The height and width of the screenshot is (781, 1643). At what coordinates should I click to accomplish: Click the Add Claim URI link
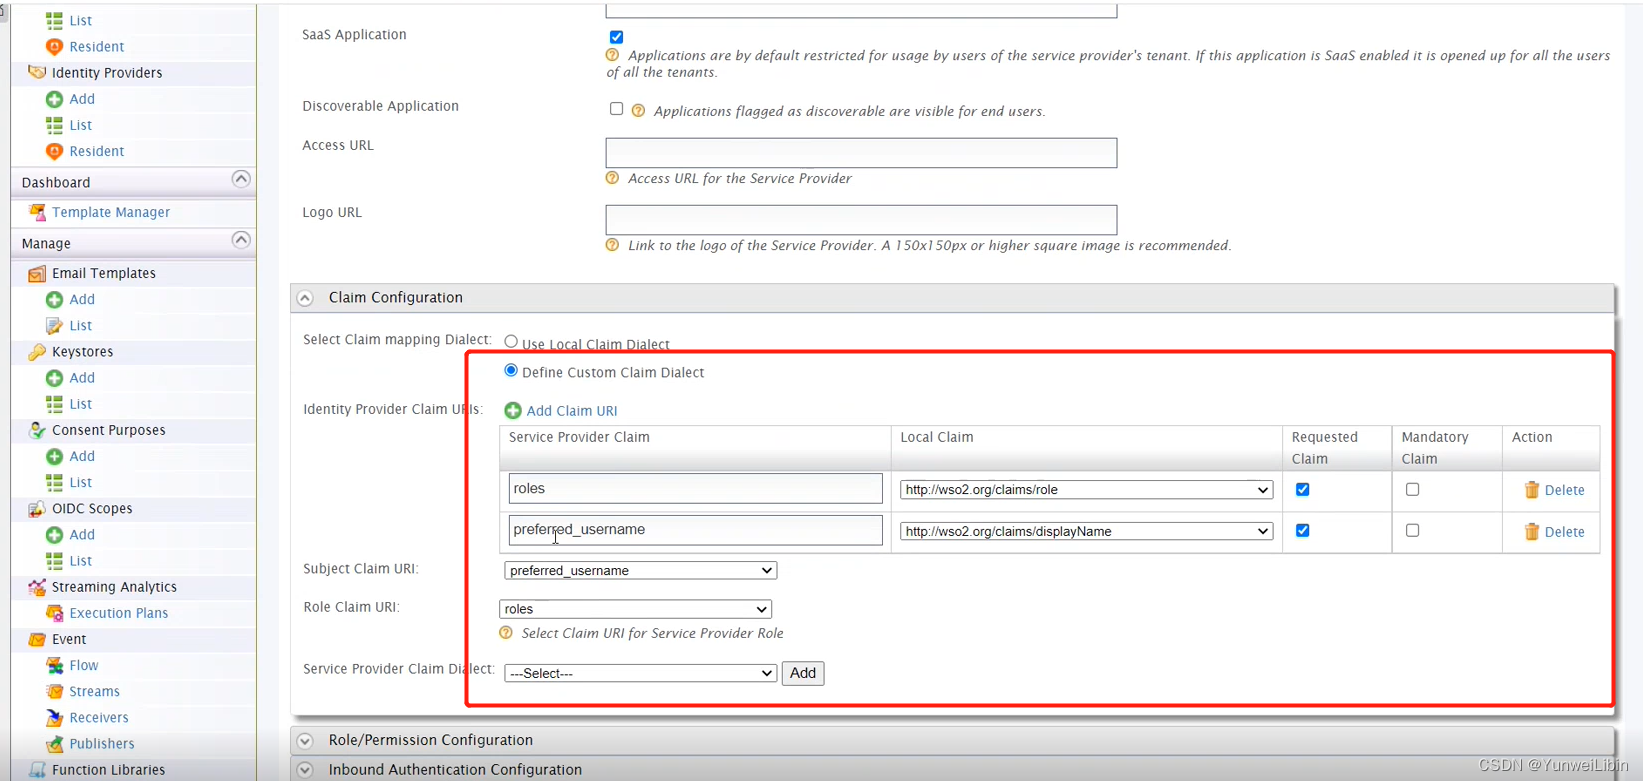[572, 411]
